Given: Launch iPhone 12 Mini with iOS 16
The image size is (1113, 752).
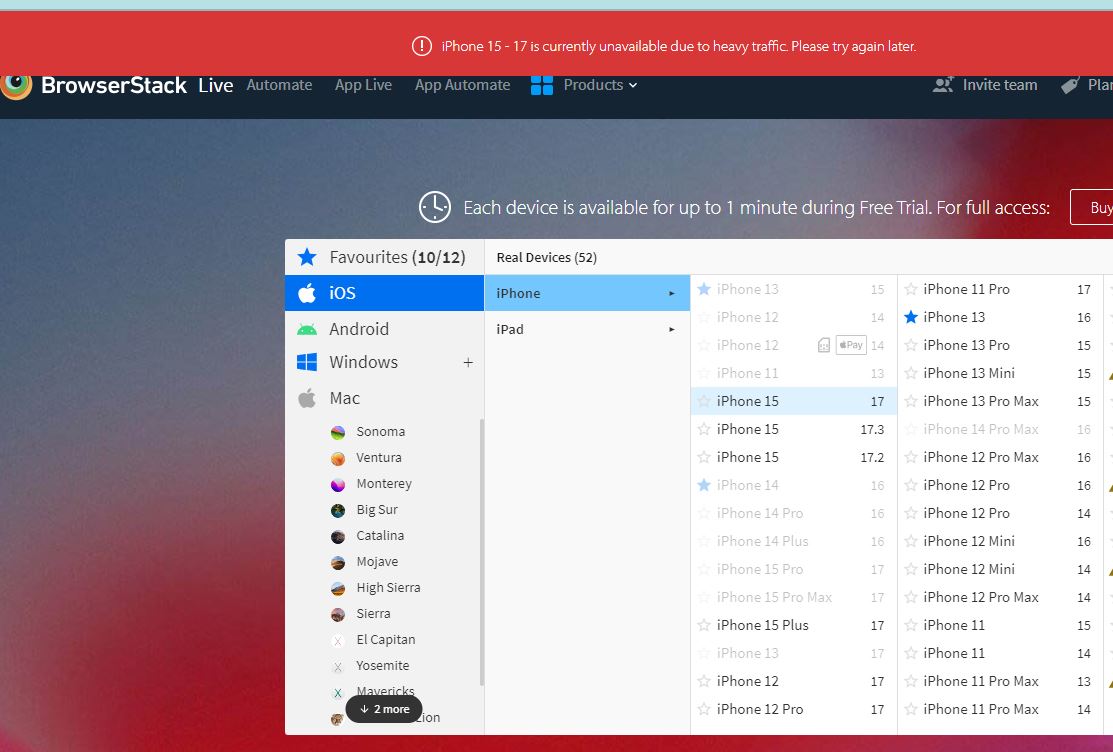Looking at the screenshot, I should [x=1001, y=541].
